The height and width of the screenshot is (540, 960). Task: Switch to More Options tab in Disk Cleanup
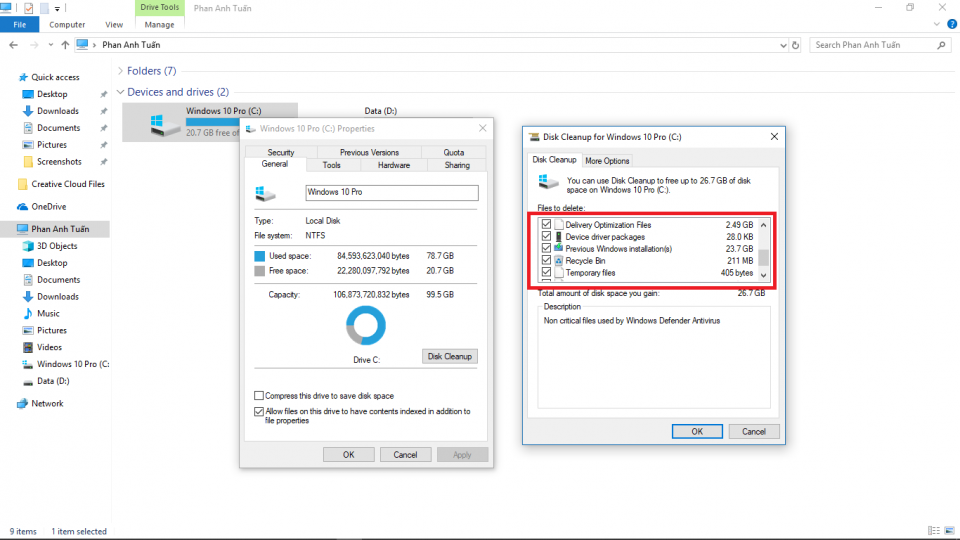(607, 161)
